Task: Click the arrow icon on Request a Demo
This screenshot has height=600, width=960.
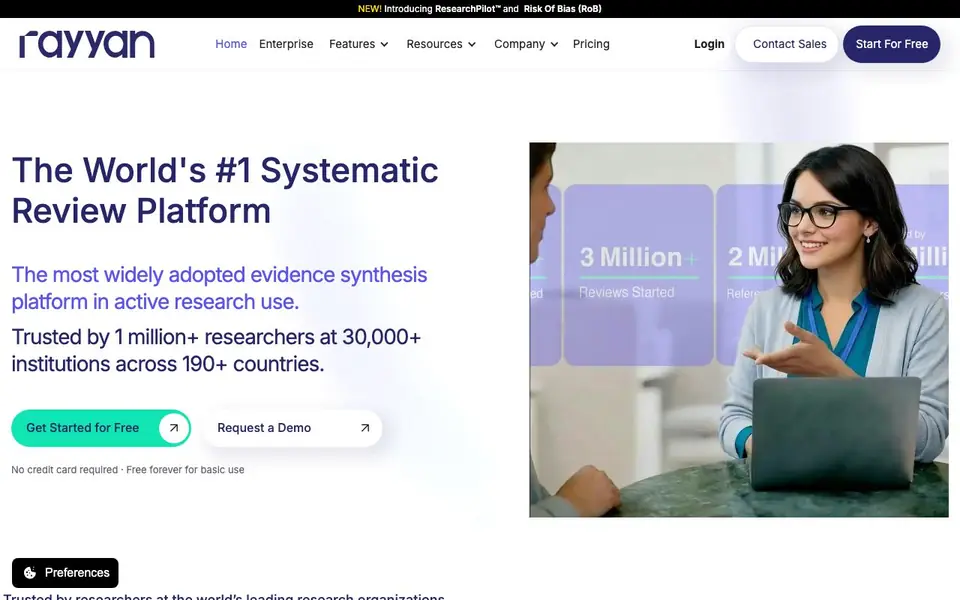Action: tap(365, 428)
